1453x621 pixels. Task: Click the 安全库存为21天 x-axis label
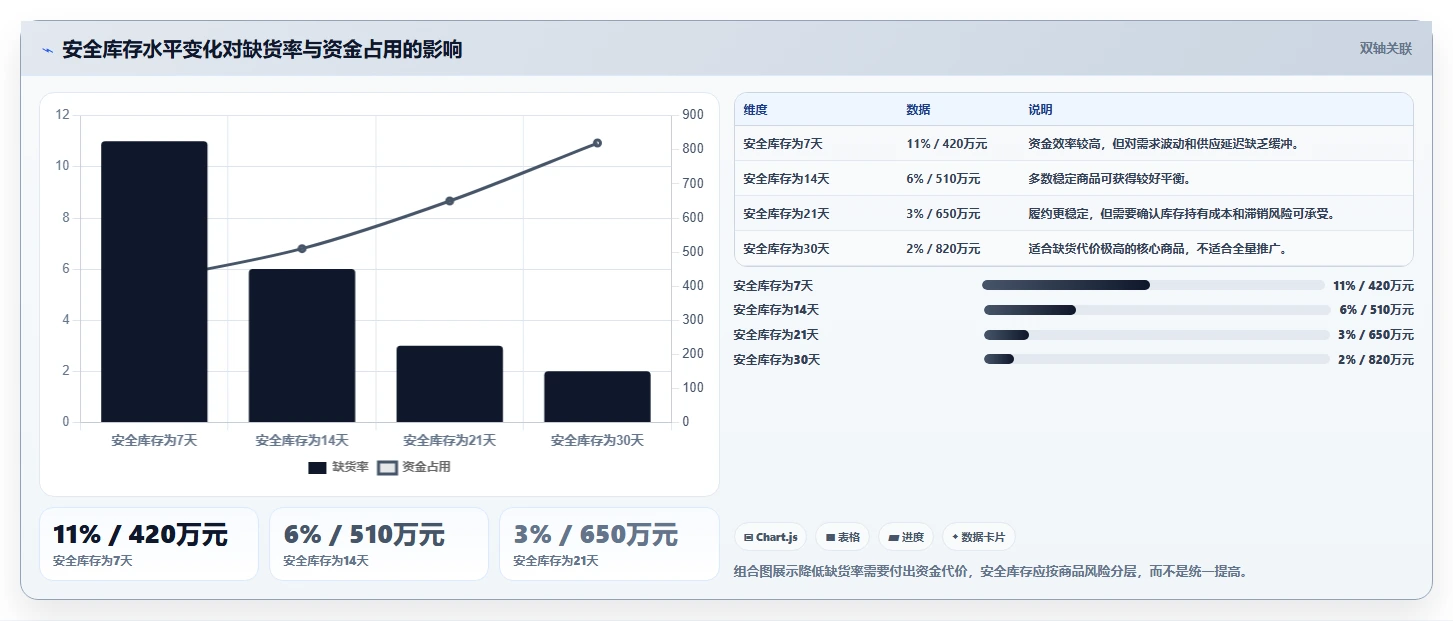point(450,440)
